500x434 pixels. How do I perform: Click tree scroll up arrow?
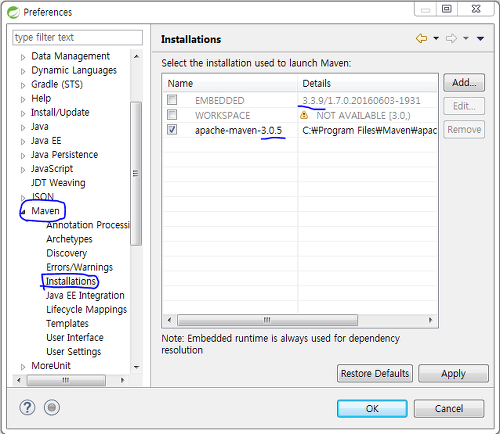coord(136,57)
